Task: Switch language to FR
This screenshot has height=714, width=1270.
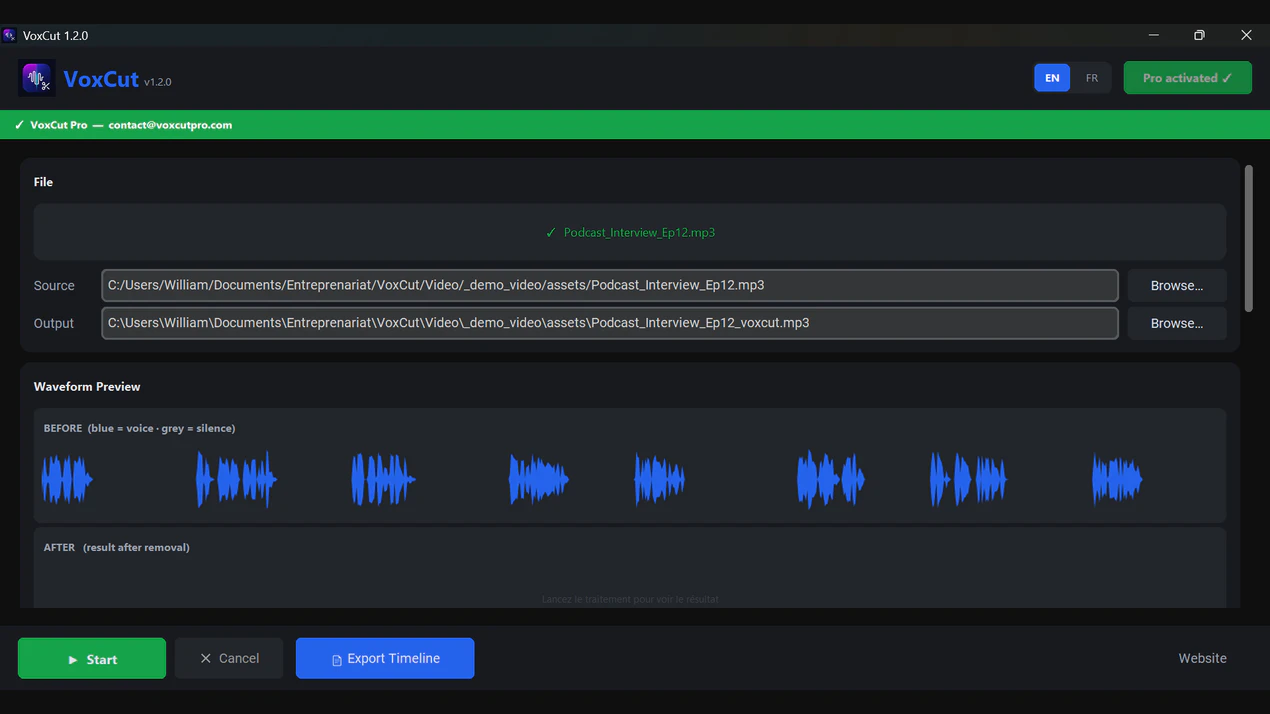Action: (1091, 78)
